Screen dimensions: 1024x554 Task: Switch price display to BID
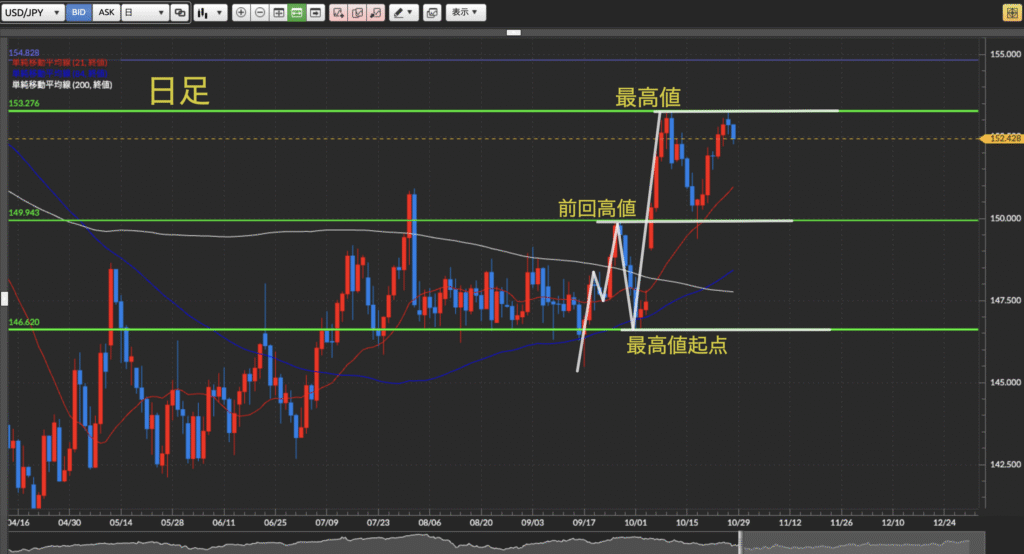coord(79,13)
